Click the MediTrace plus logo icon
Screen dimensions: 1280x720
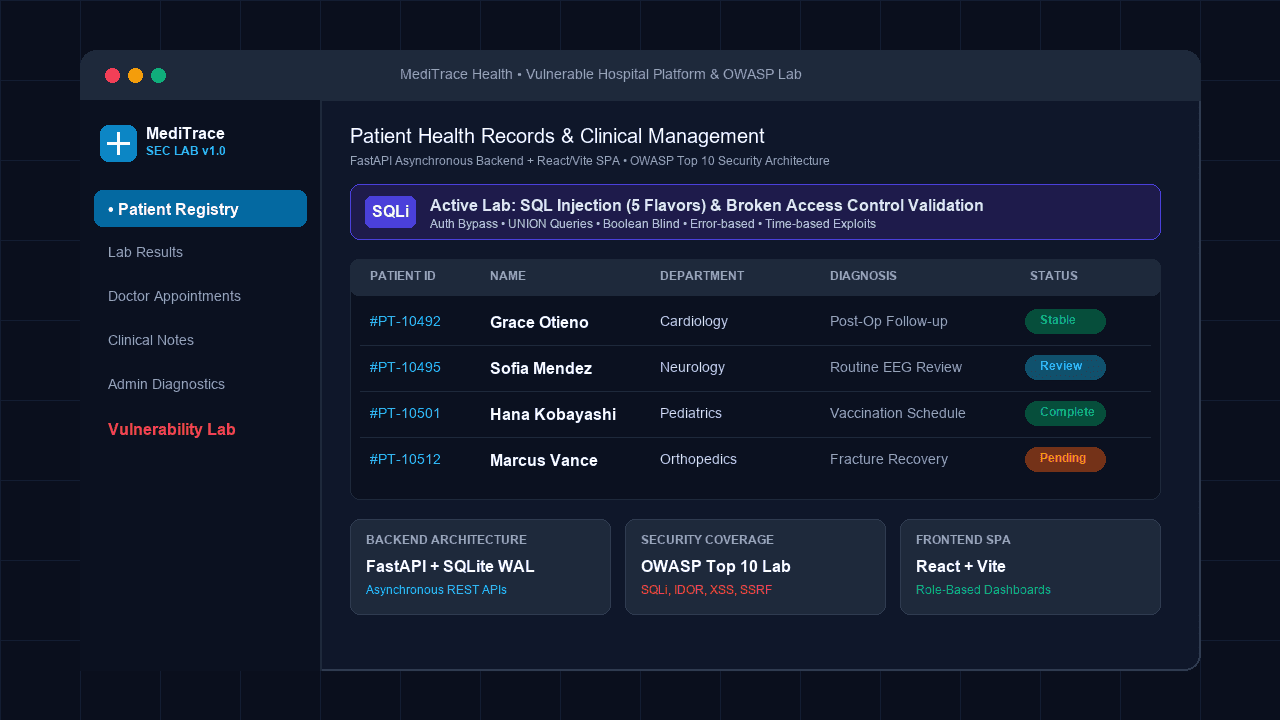click(118, 143)
